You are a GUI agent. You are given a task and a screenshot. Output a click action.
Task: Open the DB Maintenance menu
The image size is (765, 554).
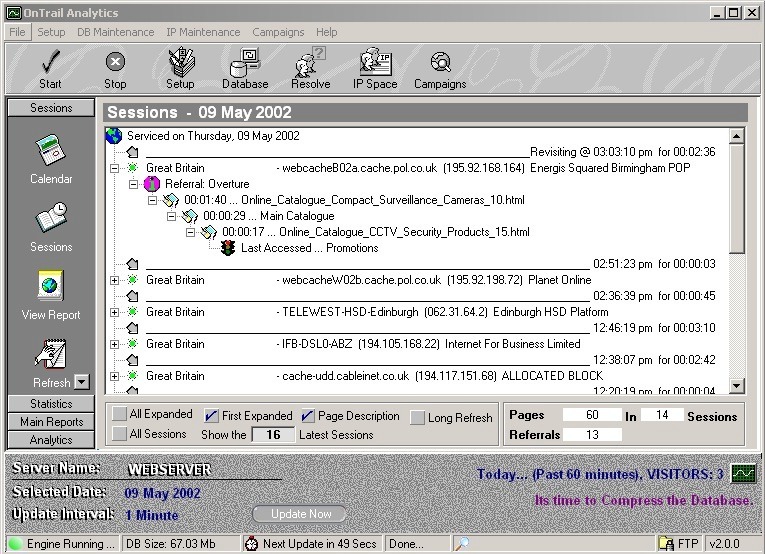pyautogui.click(x=116, y=32)
